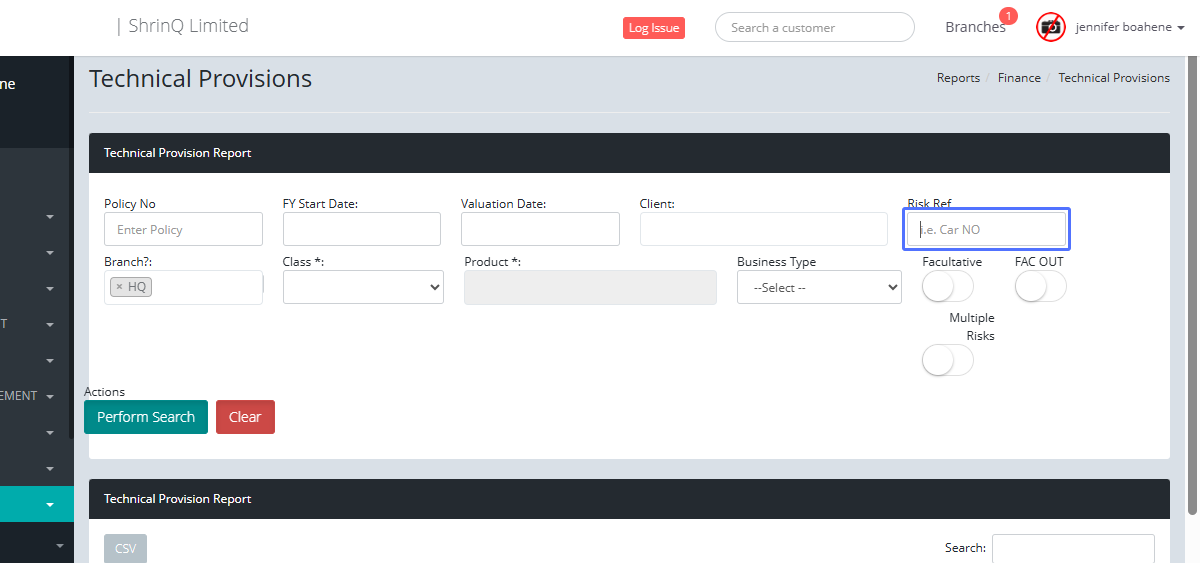Turn on the Multiple Risks toggle
This screenshot has width=1200, height=563.
(947, 361)
